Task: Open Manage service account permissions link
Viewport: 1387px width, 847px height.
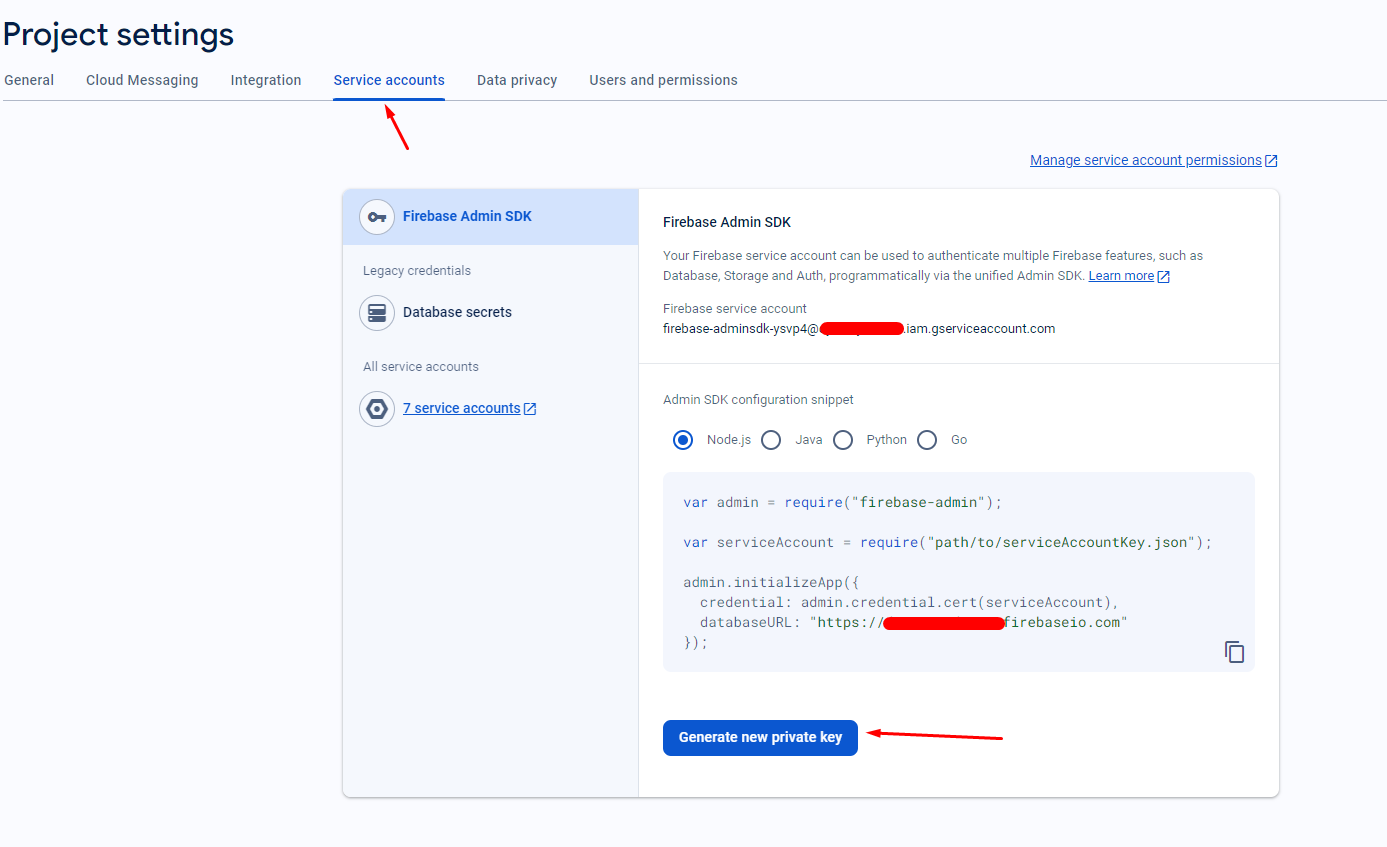Action: 1146,160
